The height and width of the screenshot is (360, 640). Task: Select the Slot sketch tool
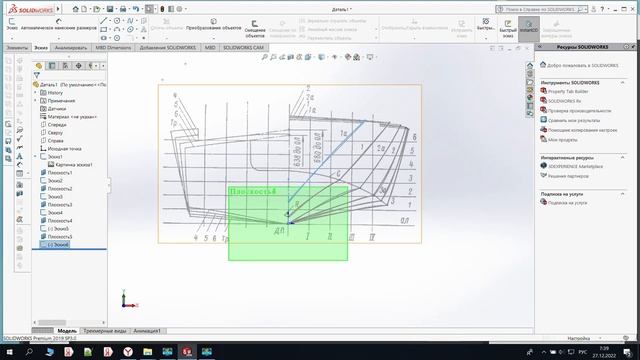pos(104,38)
